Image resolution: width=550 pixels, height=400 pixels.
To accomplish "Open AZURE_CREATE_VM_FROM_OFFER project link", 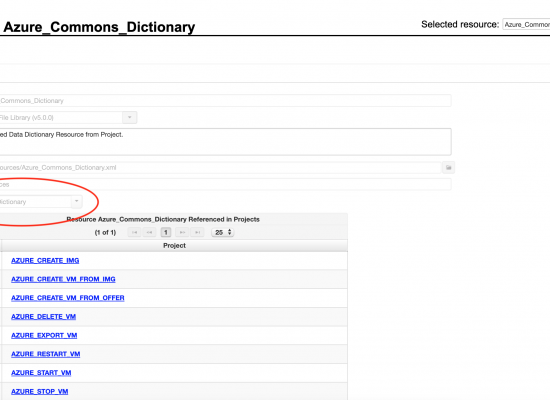I will (68, 298).
